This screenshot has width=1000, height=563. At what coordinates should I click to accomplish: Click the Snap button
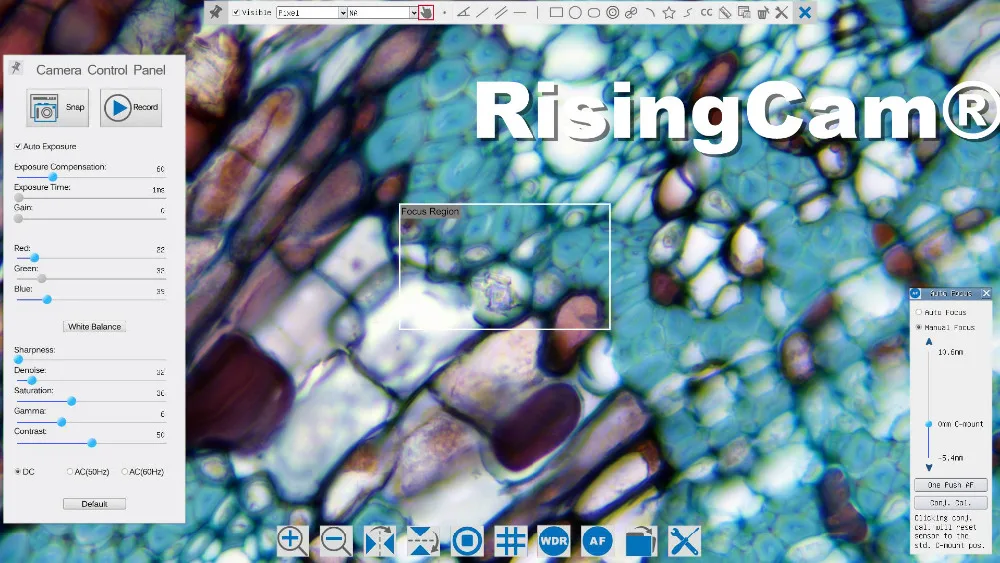coord(57,107)
